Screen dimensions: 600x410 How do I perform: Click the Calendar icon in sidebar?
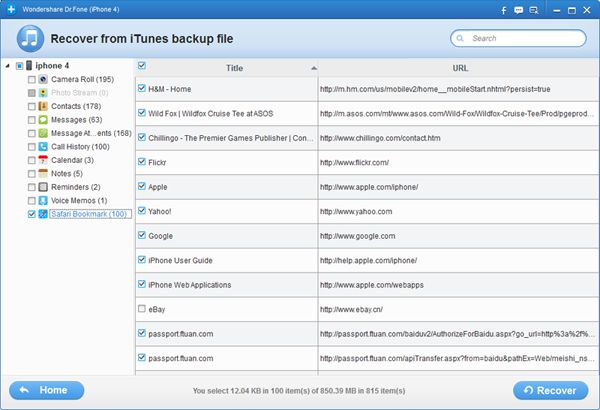point(43,160)
